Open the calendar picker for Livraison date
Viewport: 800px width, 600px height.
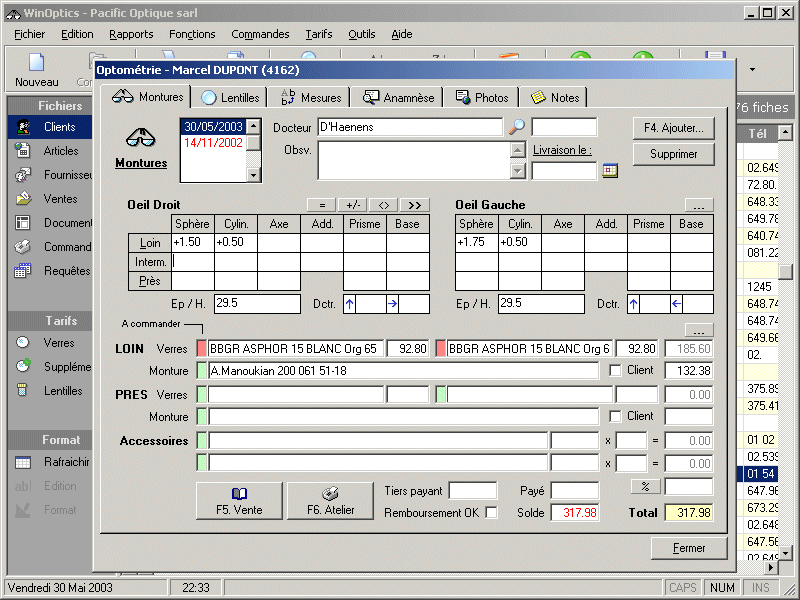[610, 171]
